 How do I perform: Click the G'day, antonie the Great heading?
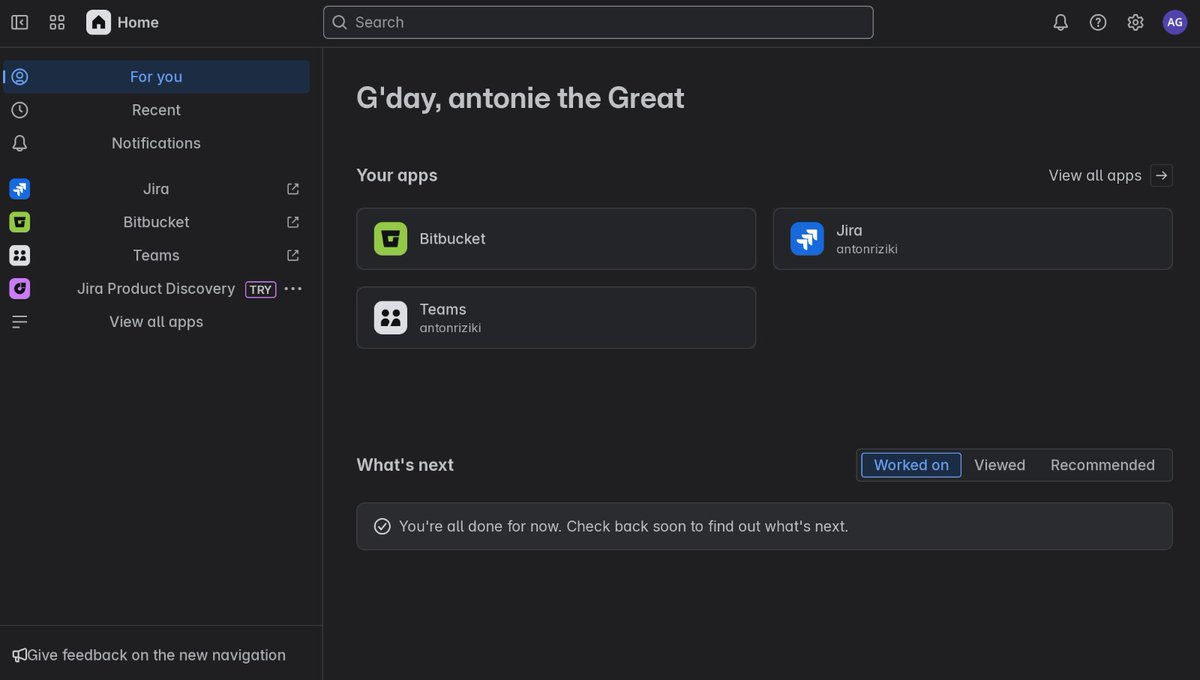520,98
